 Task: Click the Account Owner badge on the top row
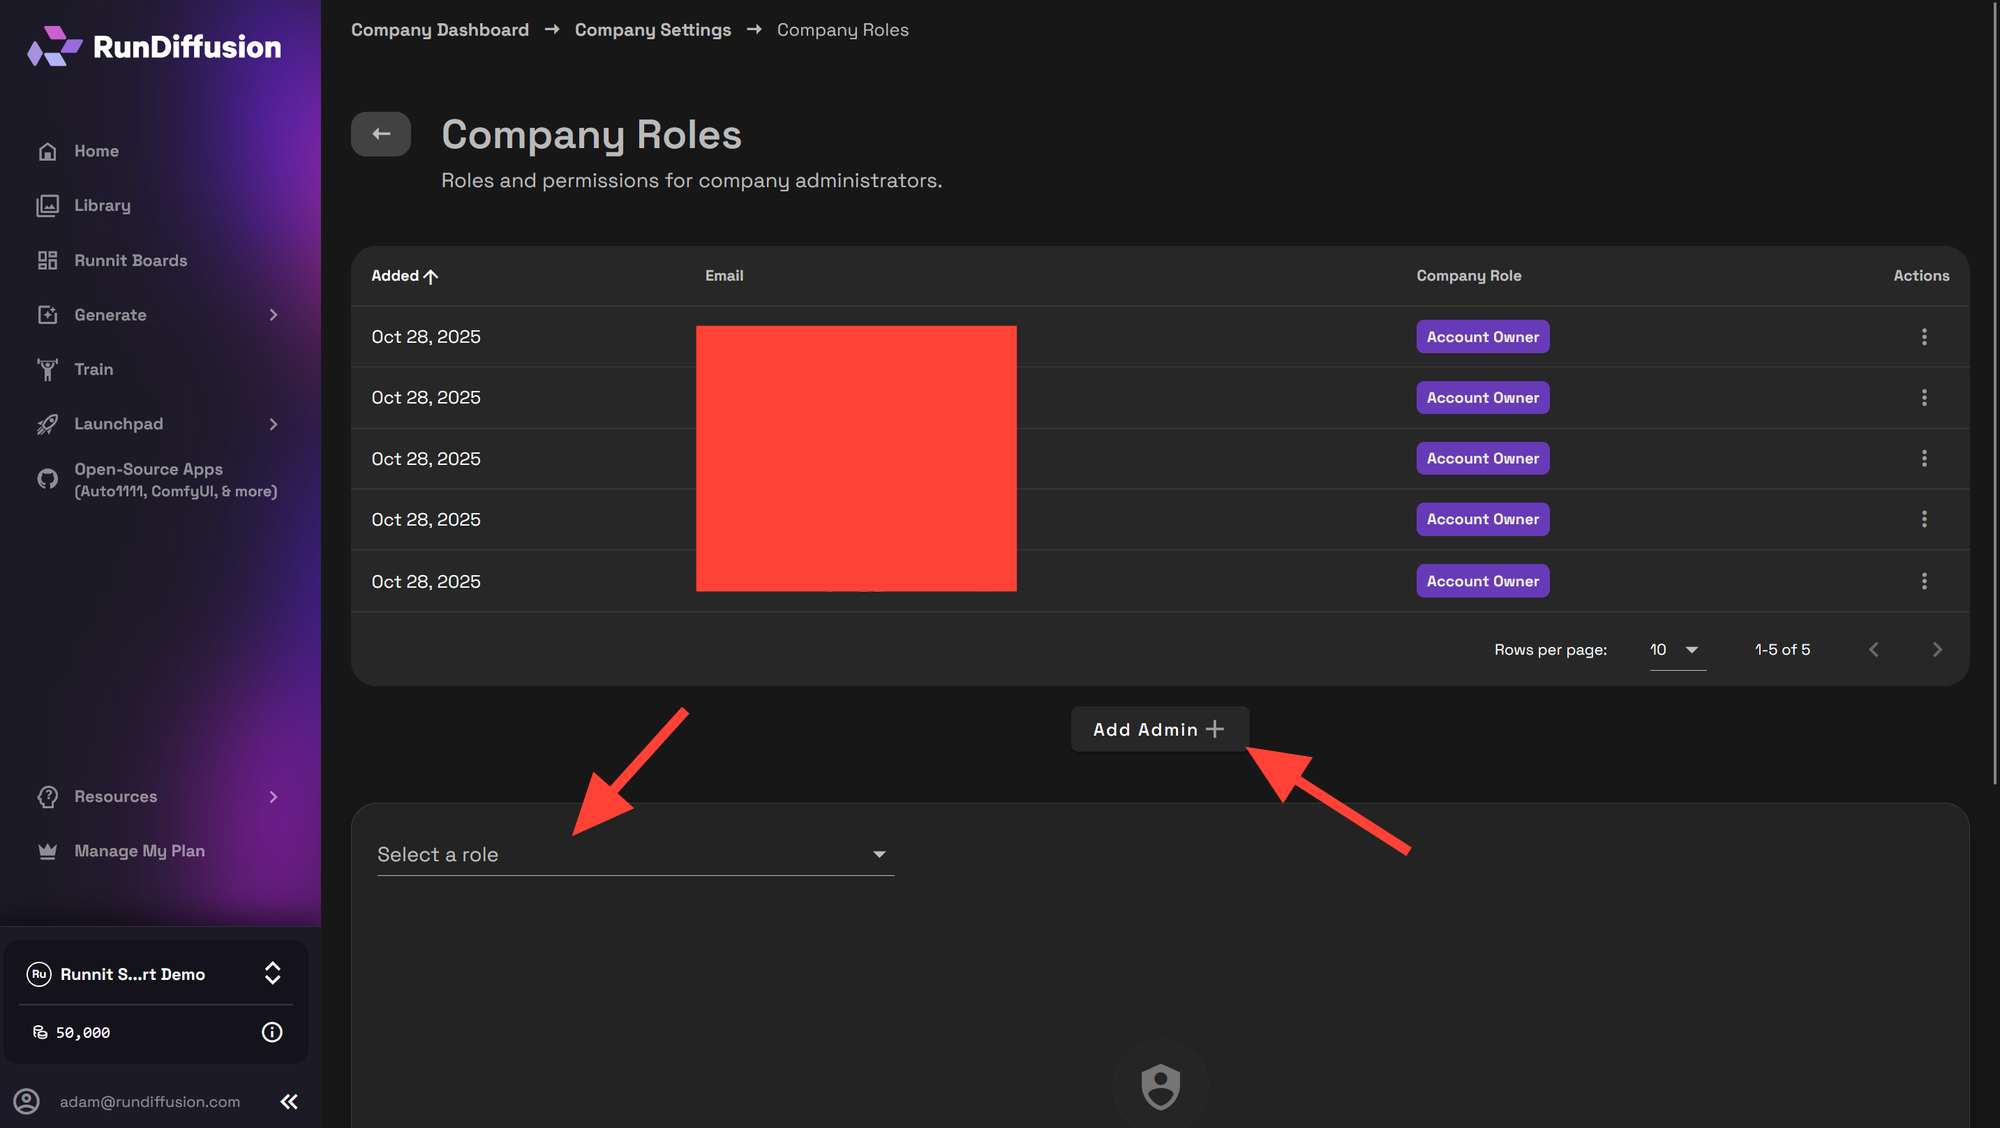1482,336
